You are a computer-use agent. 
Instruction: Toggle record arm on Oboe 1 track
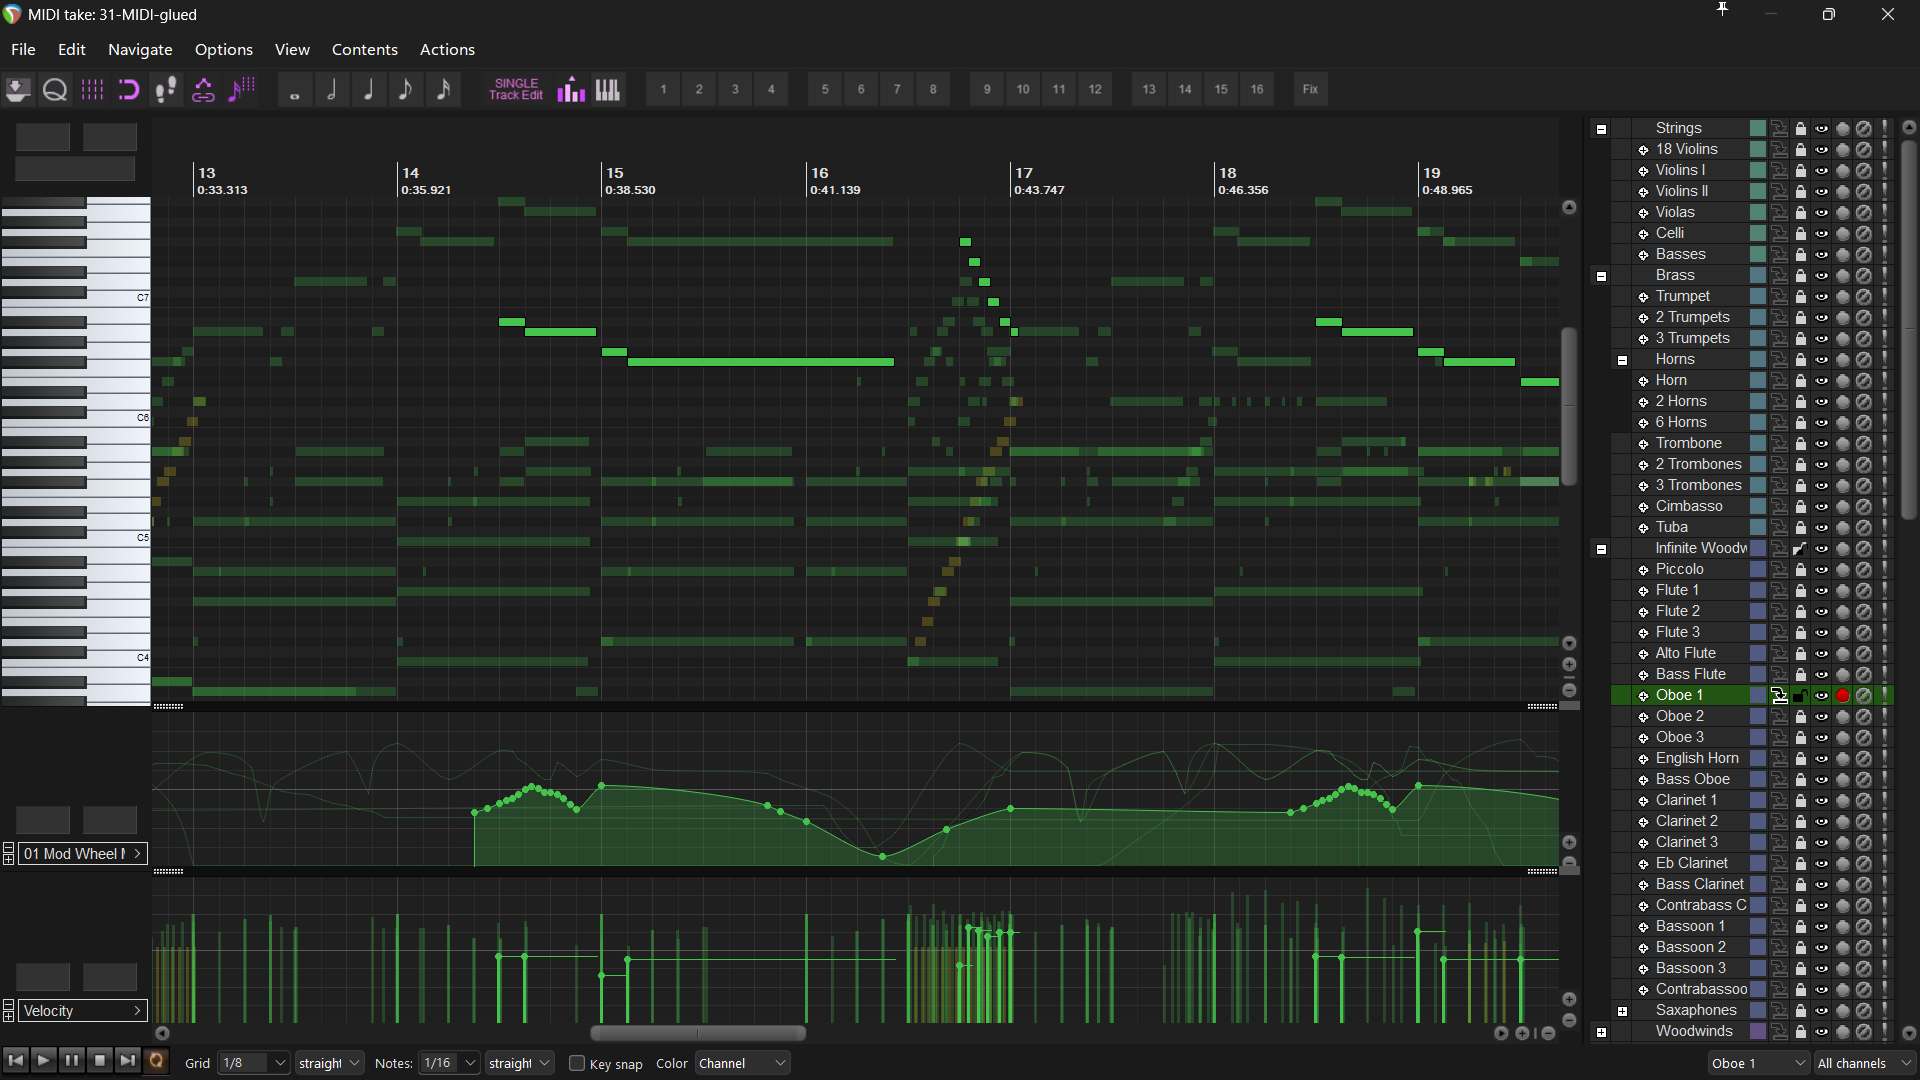coord(1842,696)
